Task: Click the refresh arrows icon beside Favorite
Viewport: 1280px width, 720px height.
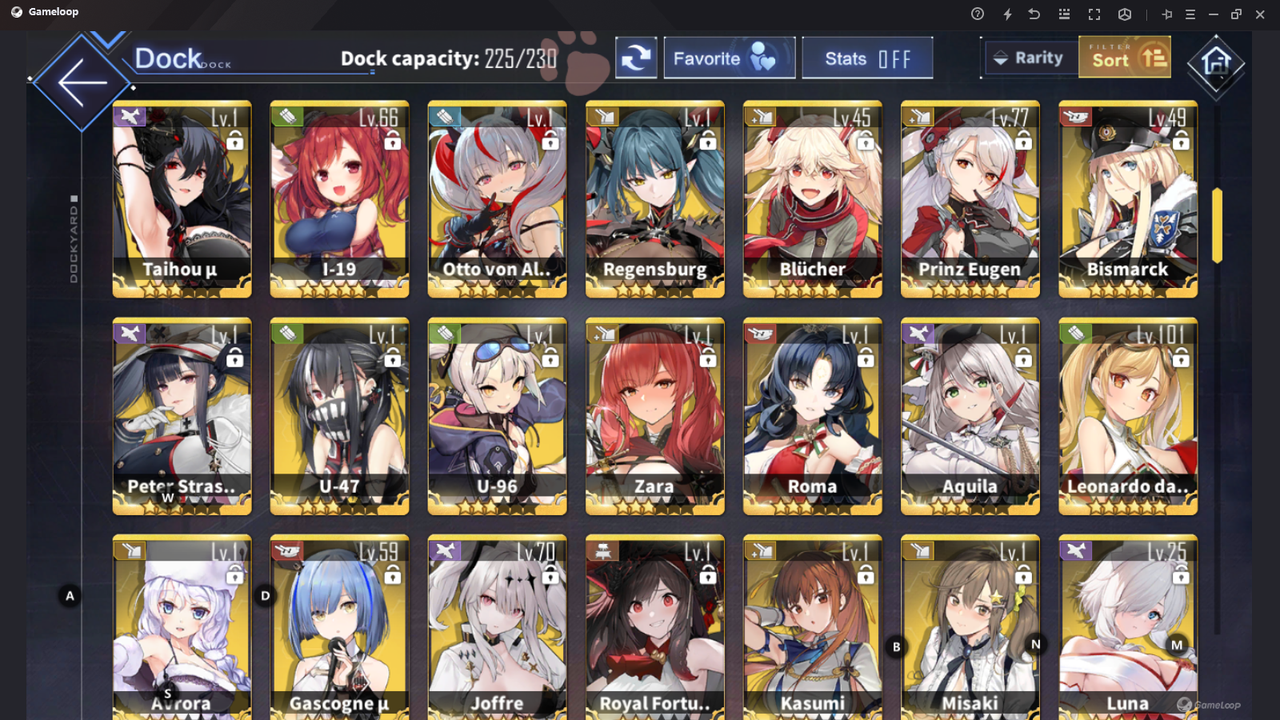Action: (x=636, y=58)
